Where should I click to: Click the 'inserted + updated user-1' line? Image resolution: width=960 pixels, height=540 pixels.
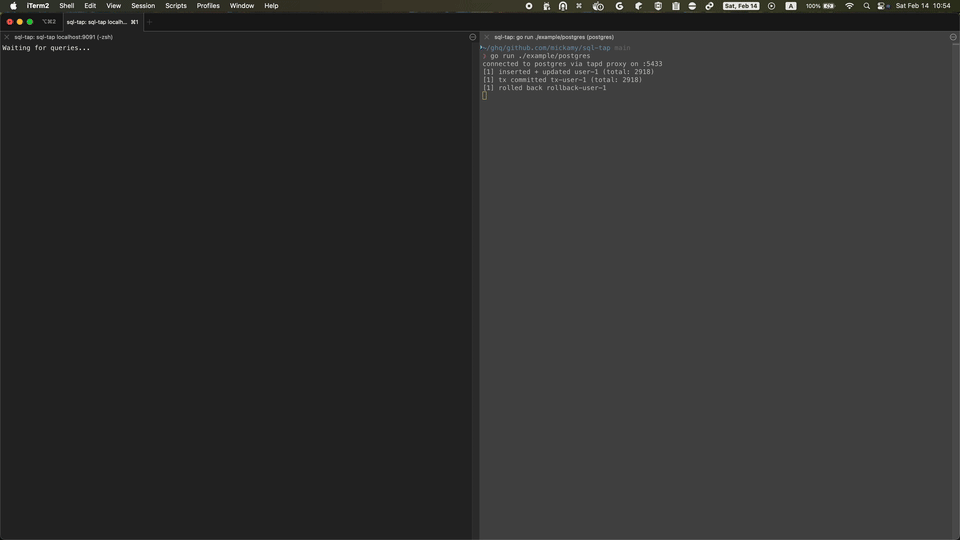(x=568, y=72)
